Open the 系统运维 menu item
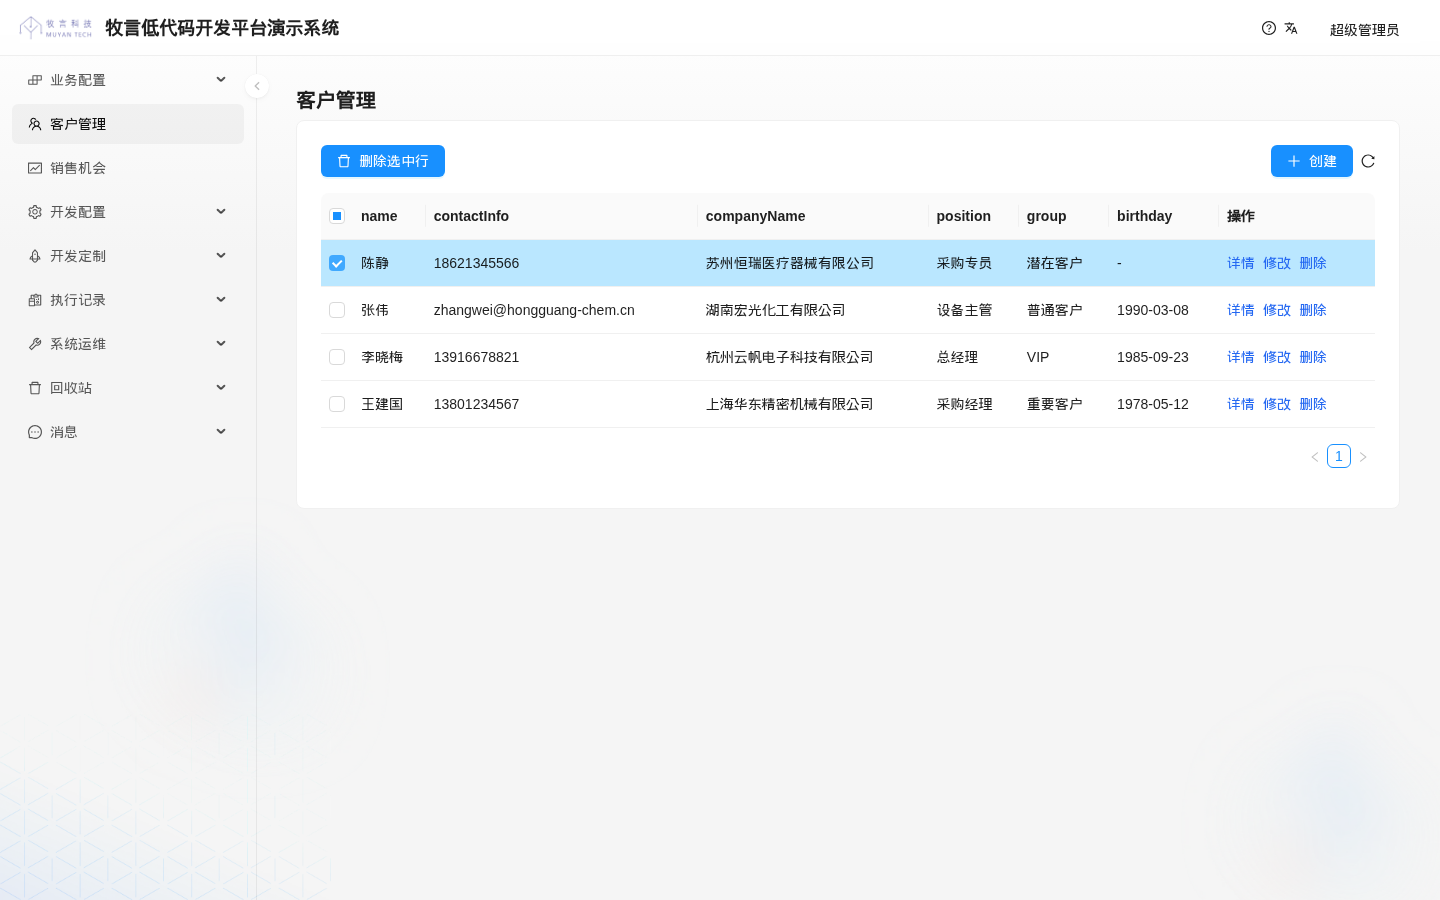The width and height of the screenshot is (1440, 900). (128, 344)
